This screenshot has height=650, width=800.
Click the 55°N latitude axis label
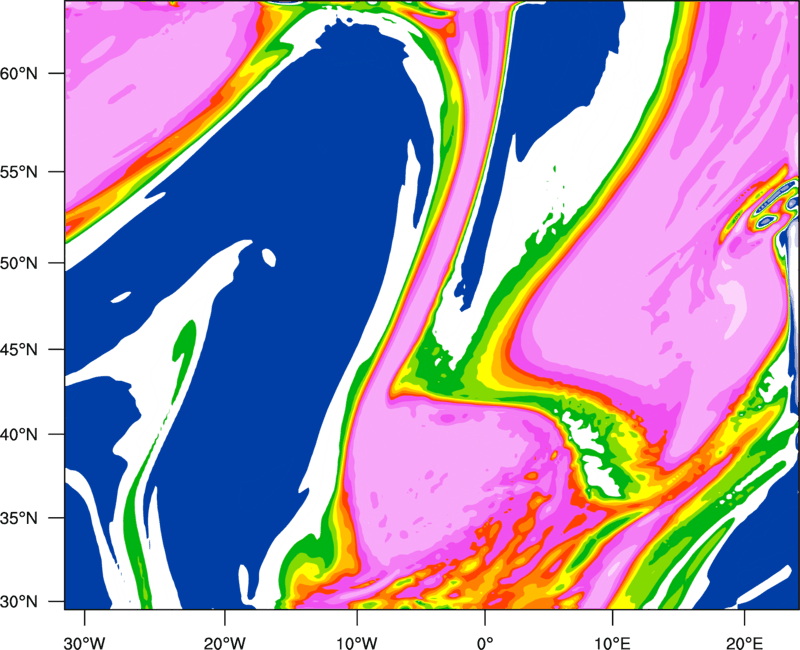click(19, 172)
